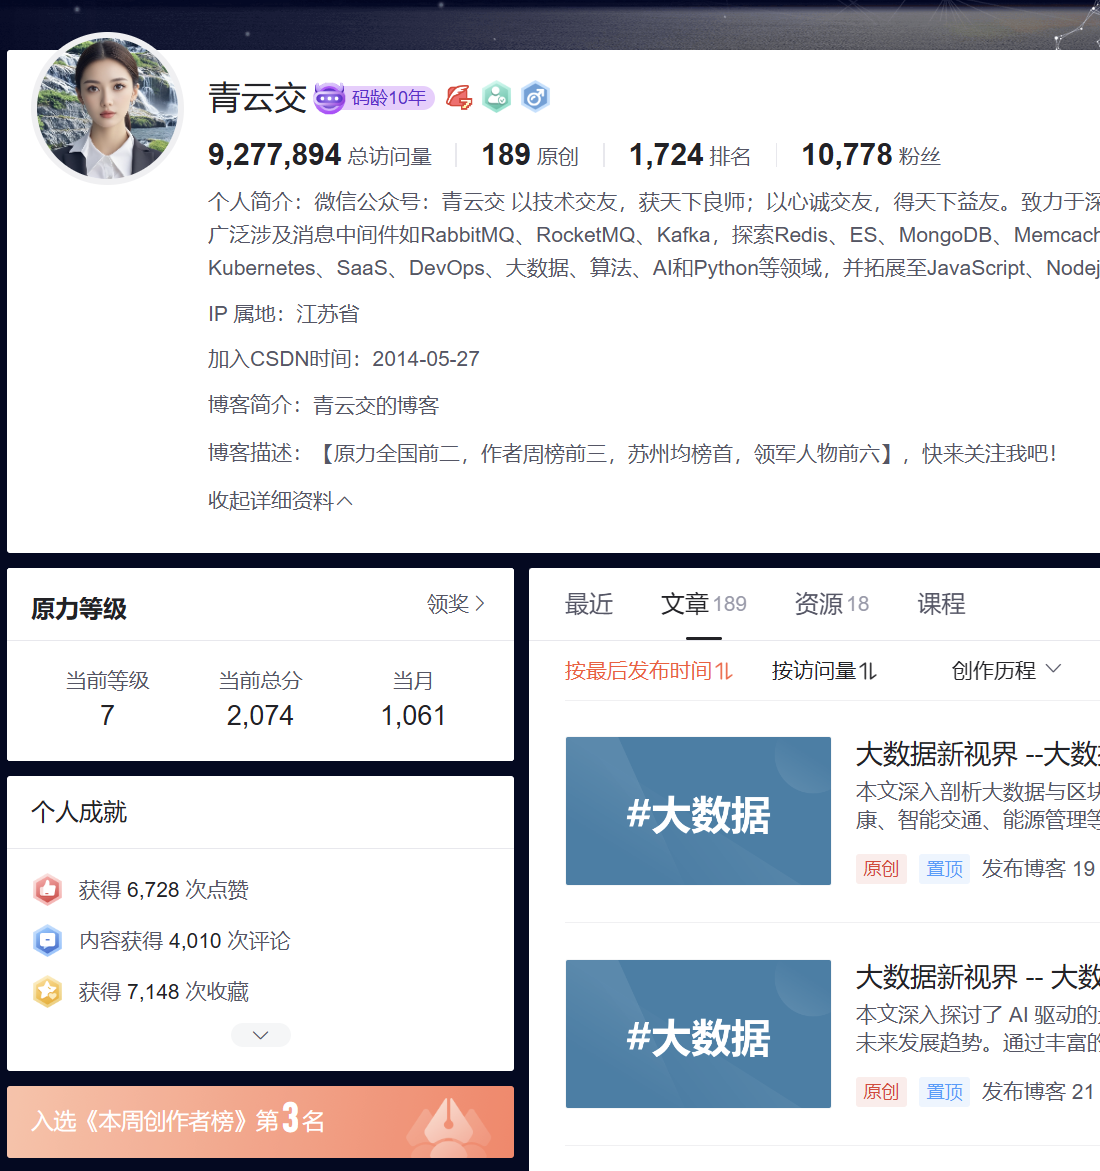
Task: Click the rocket icon on weekly creator banner
Action: point(448,1128)
